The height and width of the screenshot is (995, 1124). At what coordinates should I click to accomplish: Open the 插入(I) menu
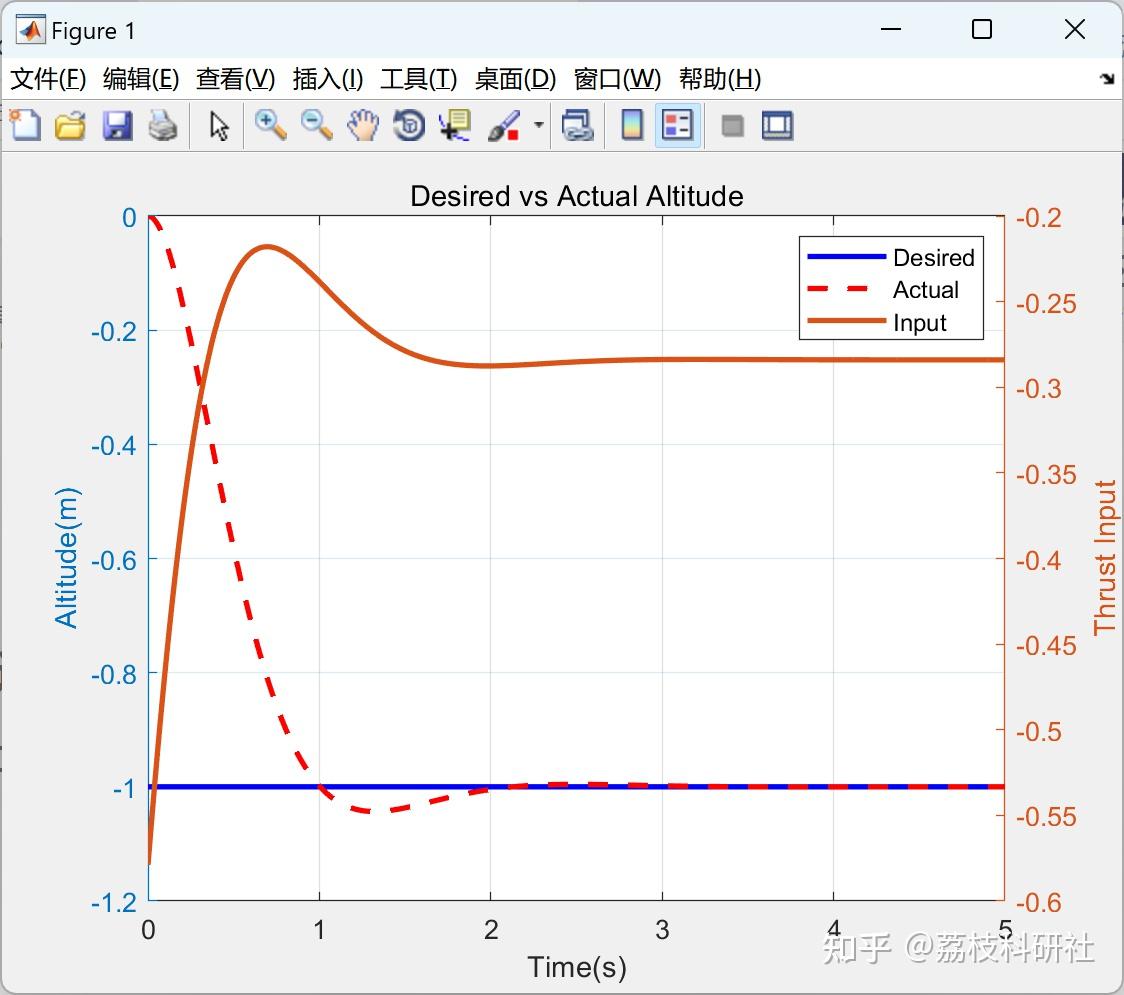coord(327,79)
